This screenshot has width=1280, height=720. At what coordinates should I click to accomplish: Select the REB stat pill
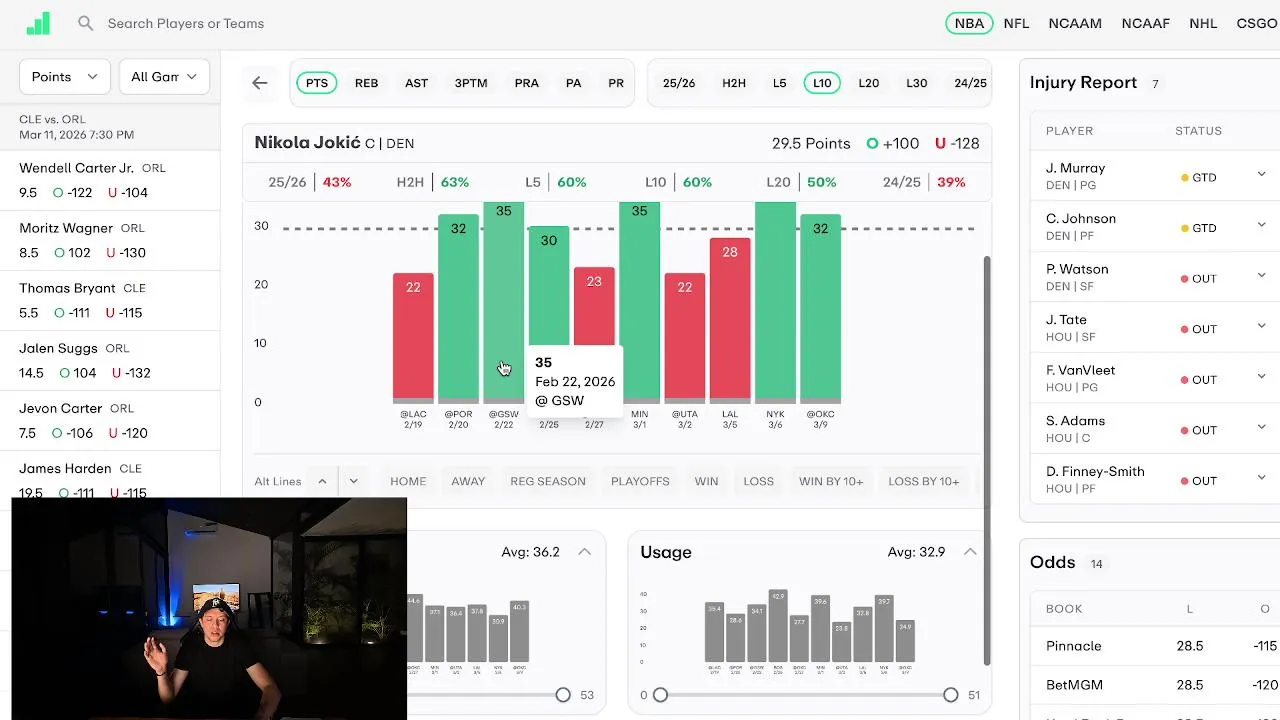(367, 83)
